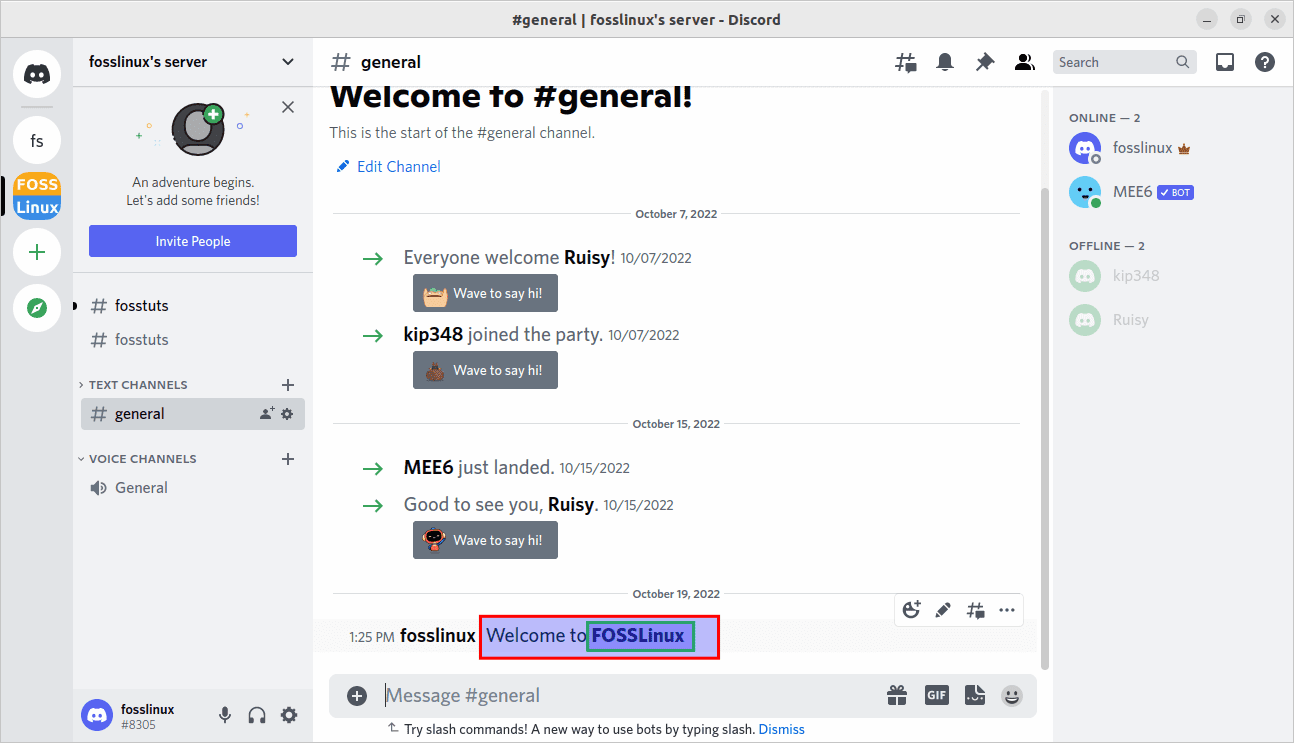The image size is (1294, 743).
Task: Open the Threads icon in channel header
Action: pyautogui.click(x=905, y=62)
